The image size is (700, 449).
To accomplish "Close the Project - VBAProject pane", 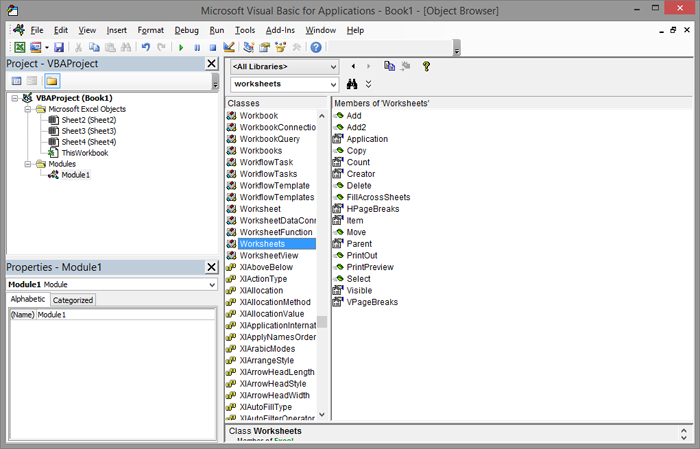I will [212, 64].
